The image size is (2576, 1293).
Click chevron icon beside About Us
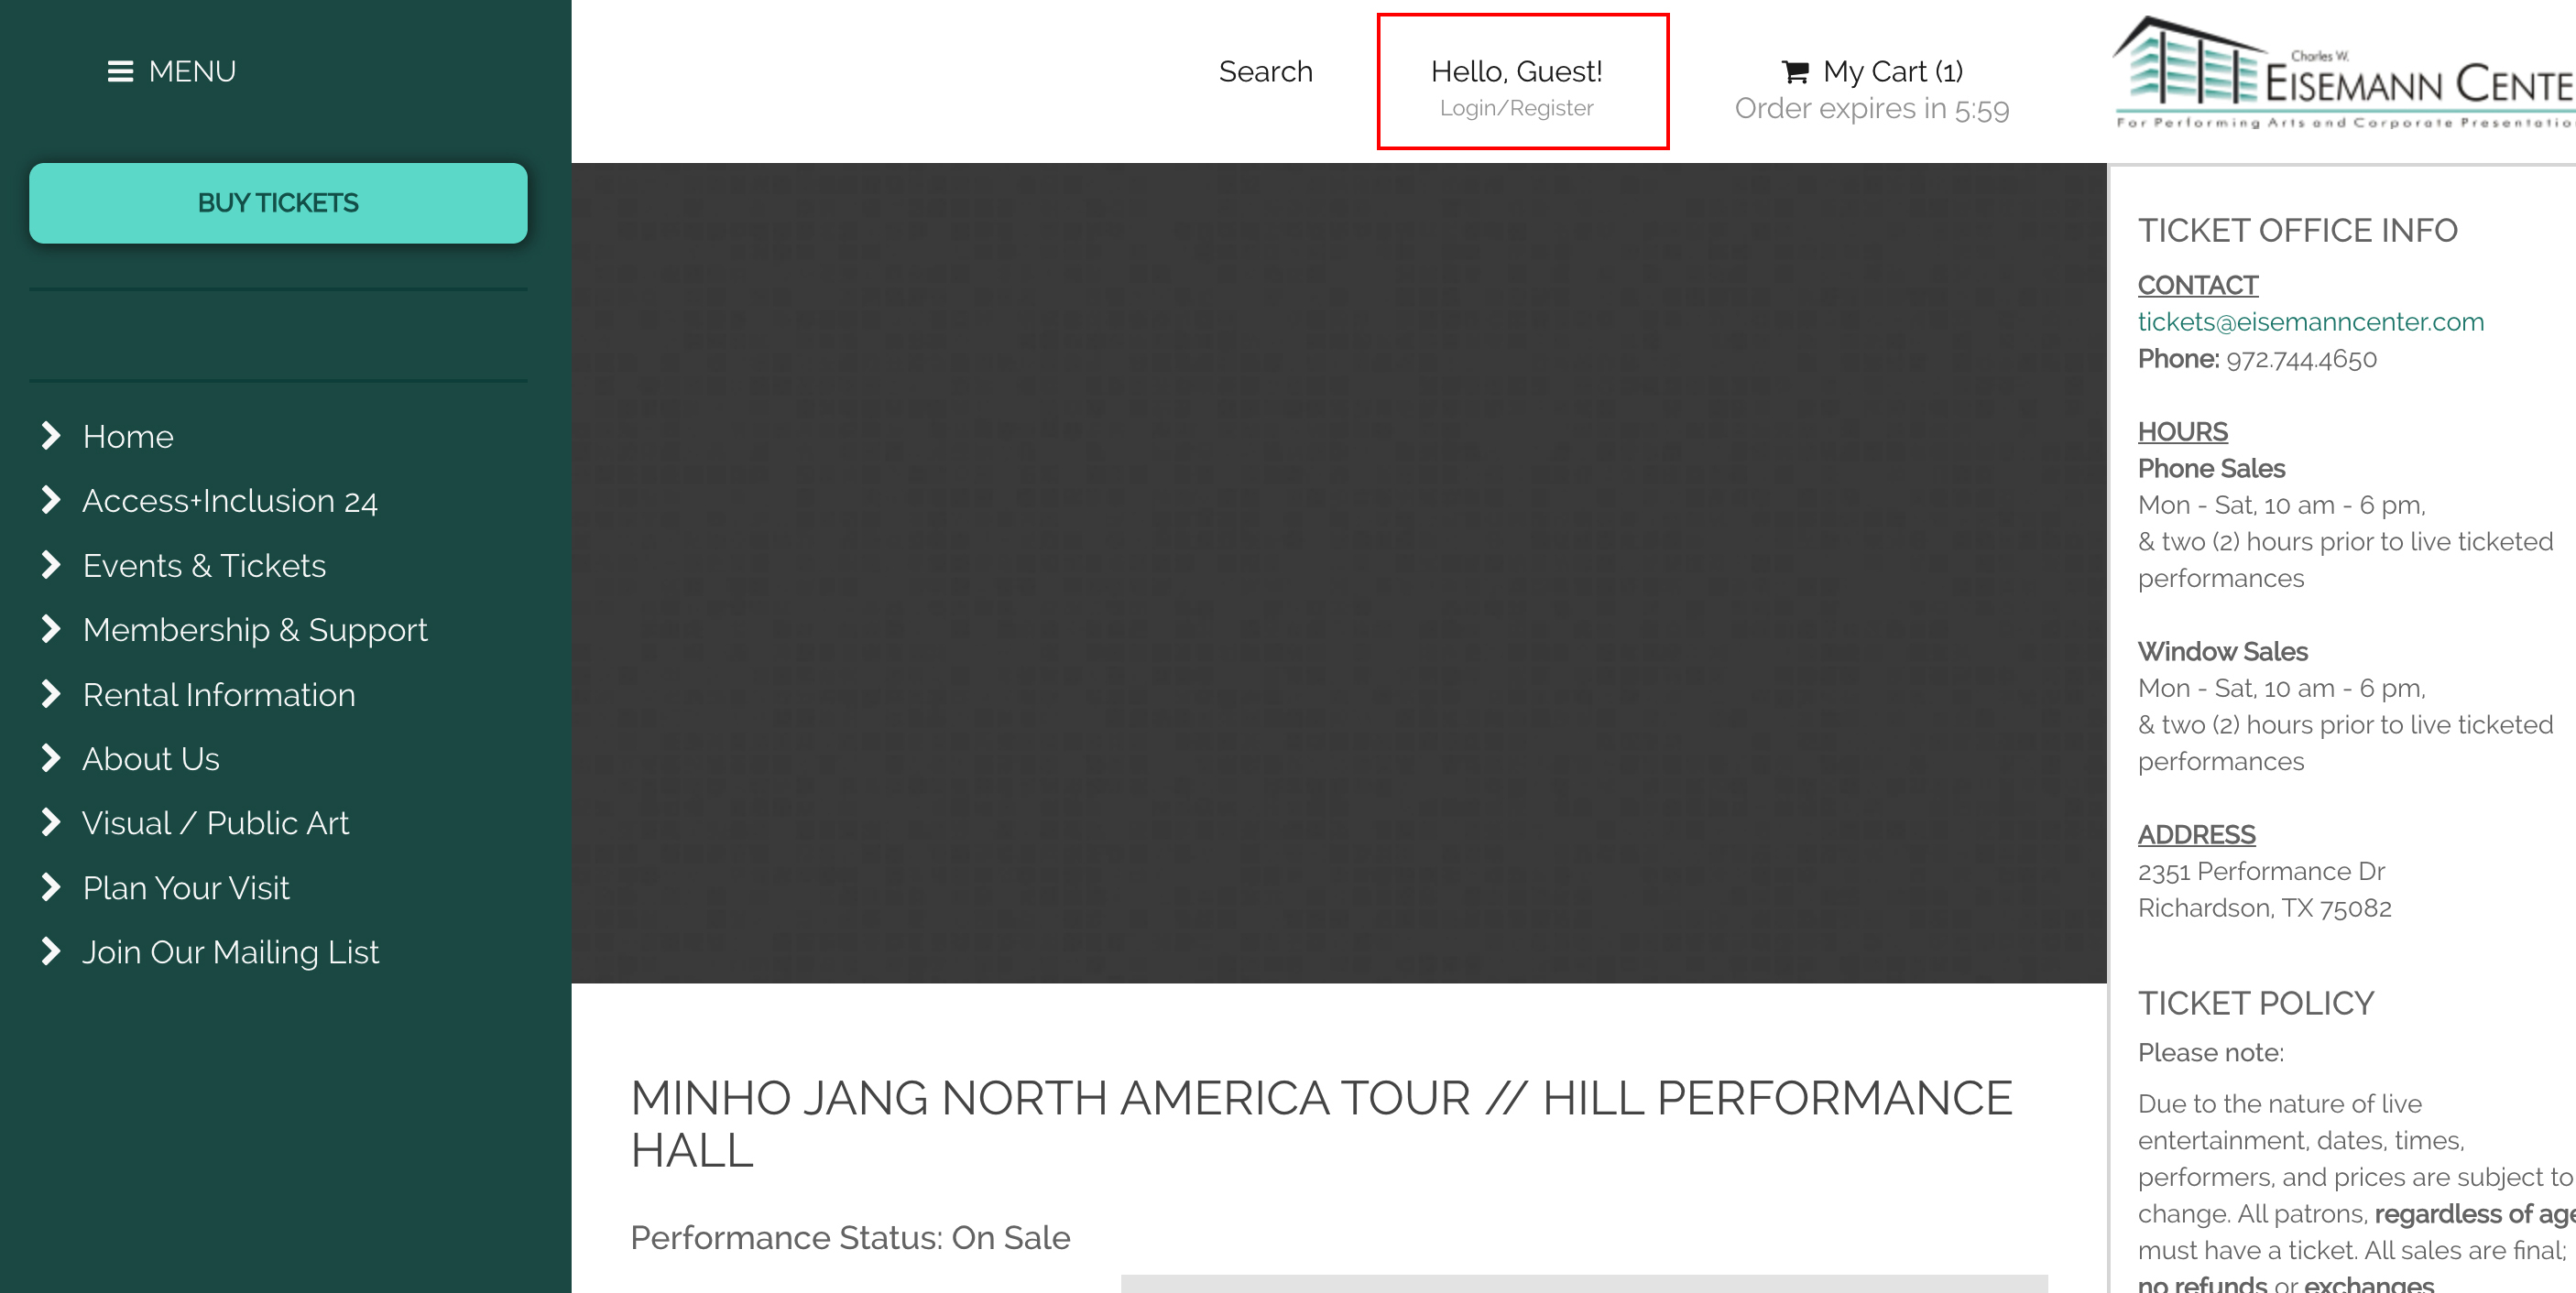point(50,759)
